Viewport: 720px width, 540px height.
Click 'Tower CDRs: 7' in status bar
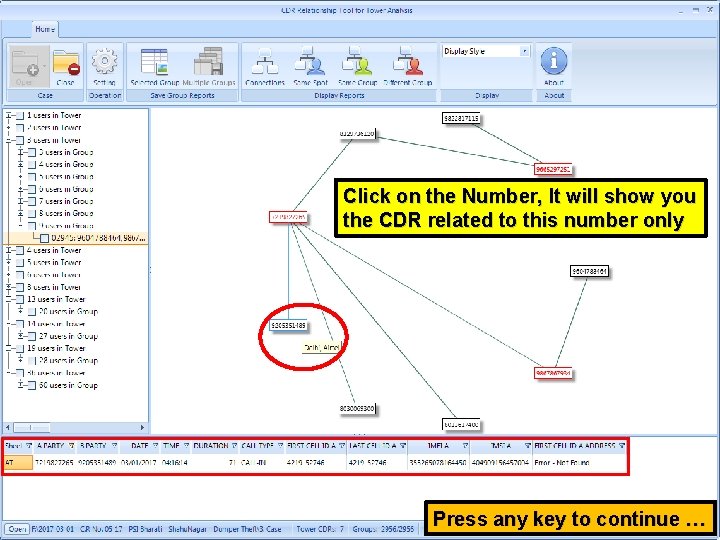(320, 529)
